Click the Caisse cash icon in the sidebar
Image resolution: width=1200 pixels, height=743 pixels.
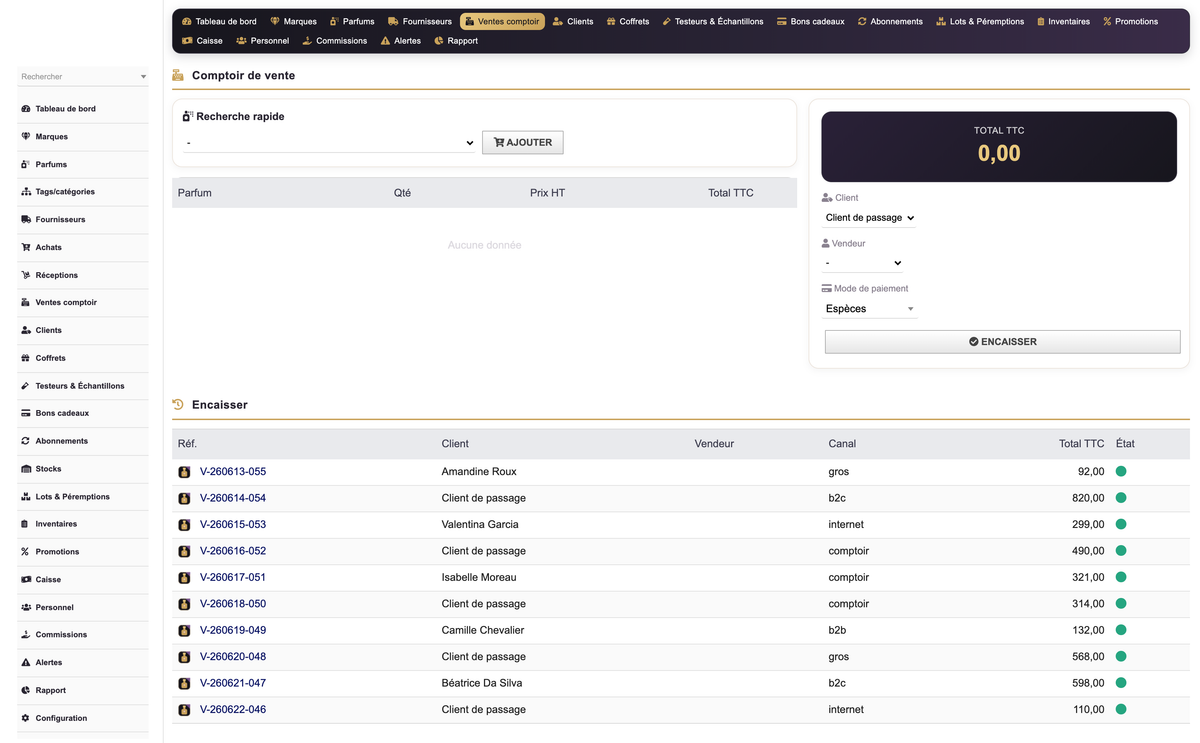tap(25, 580)
